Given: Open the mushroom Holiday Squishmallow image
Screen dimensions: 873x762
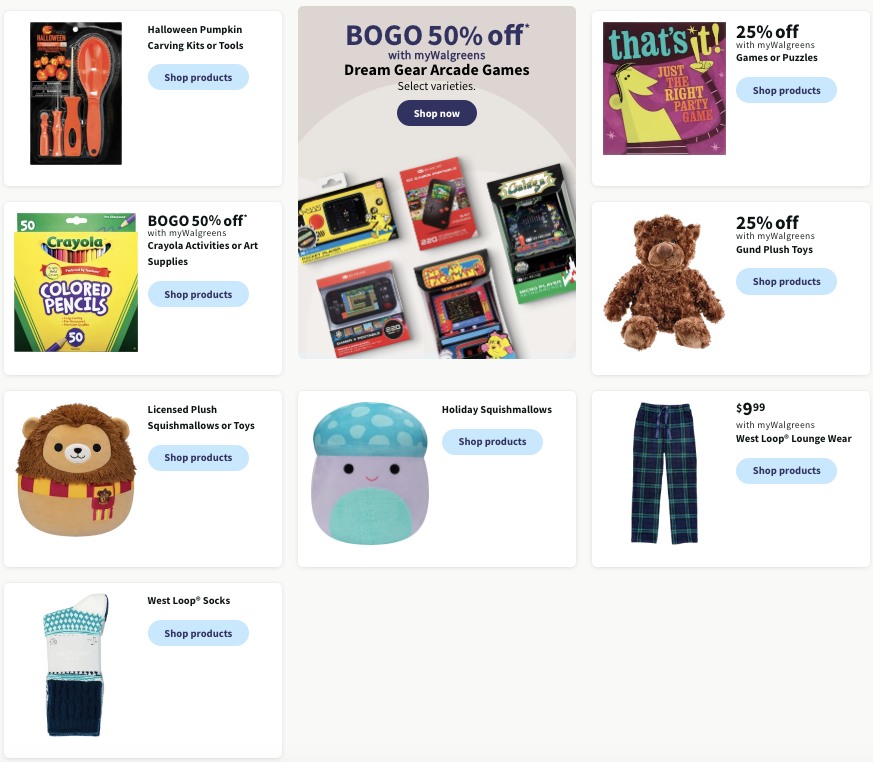Looking at the screenshot, I should pos(370,473).
